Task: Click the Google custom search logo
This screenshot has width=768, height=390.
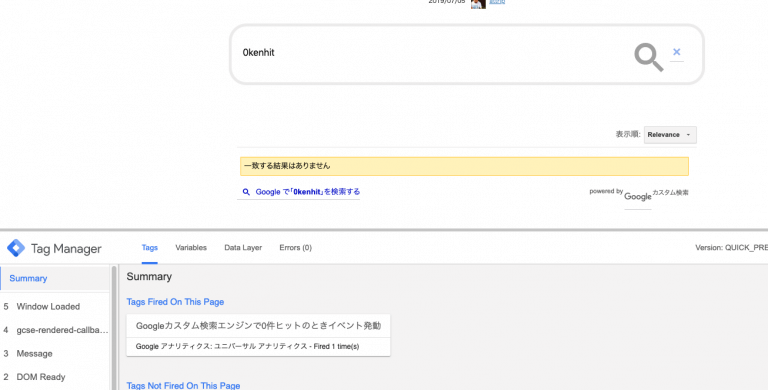Action: point(638,196)
